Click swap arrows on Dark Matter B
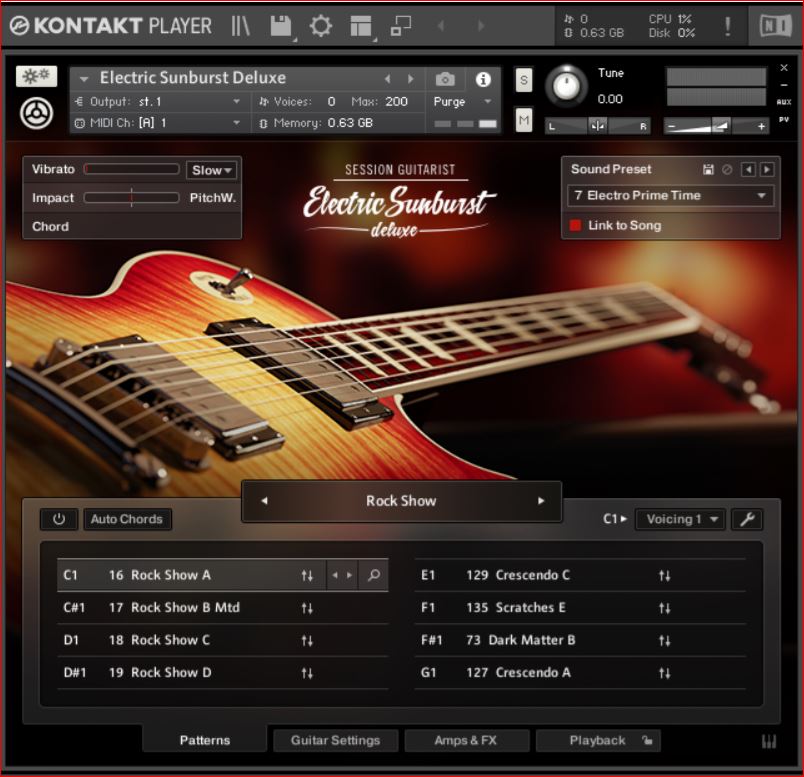This screenshot has height=777, width=804. (665, 640)
